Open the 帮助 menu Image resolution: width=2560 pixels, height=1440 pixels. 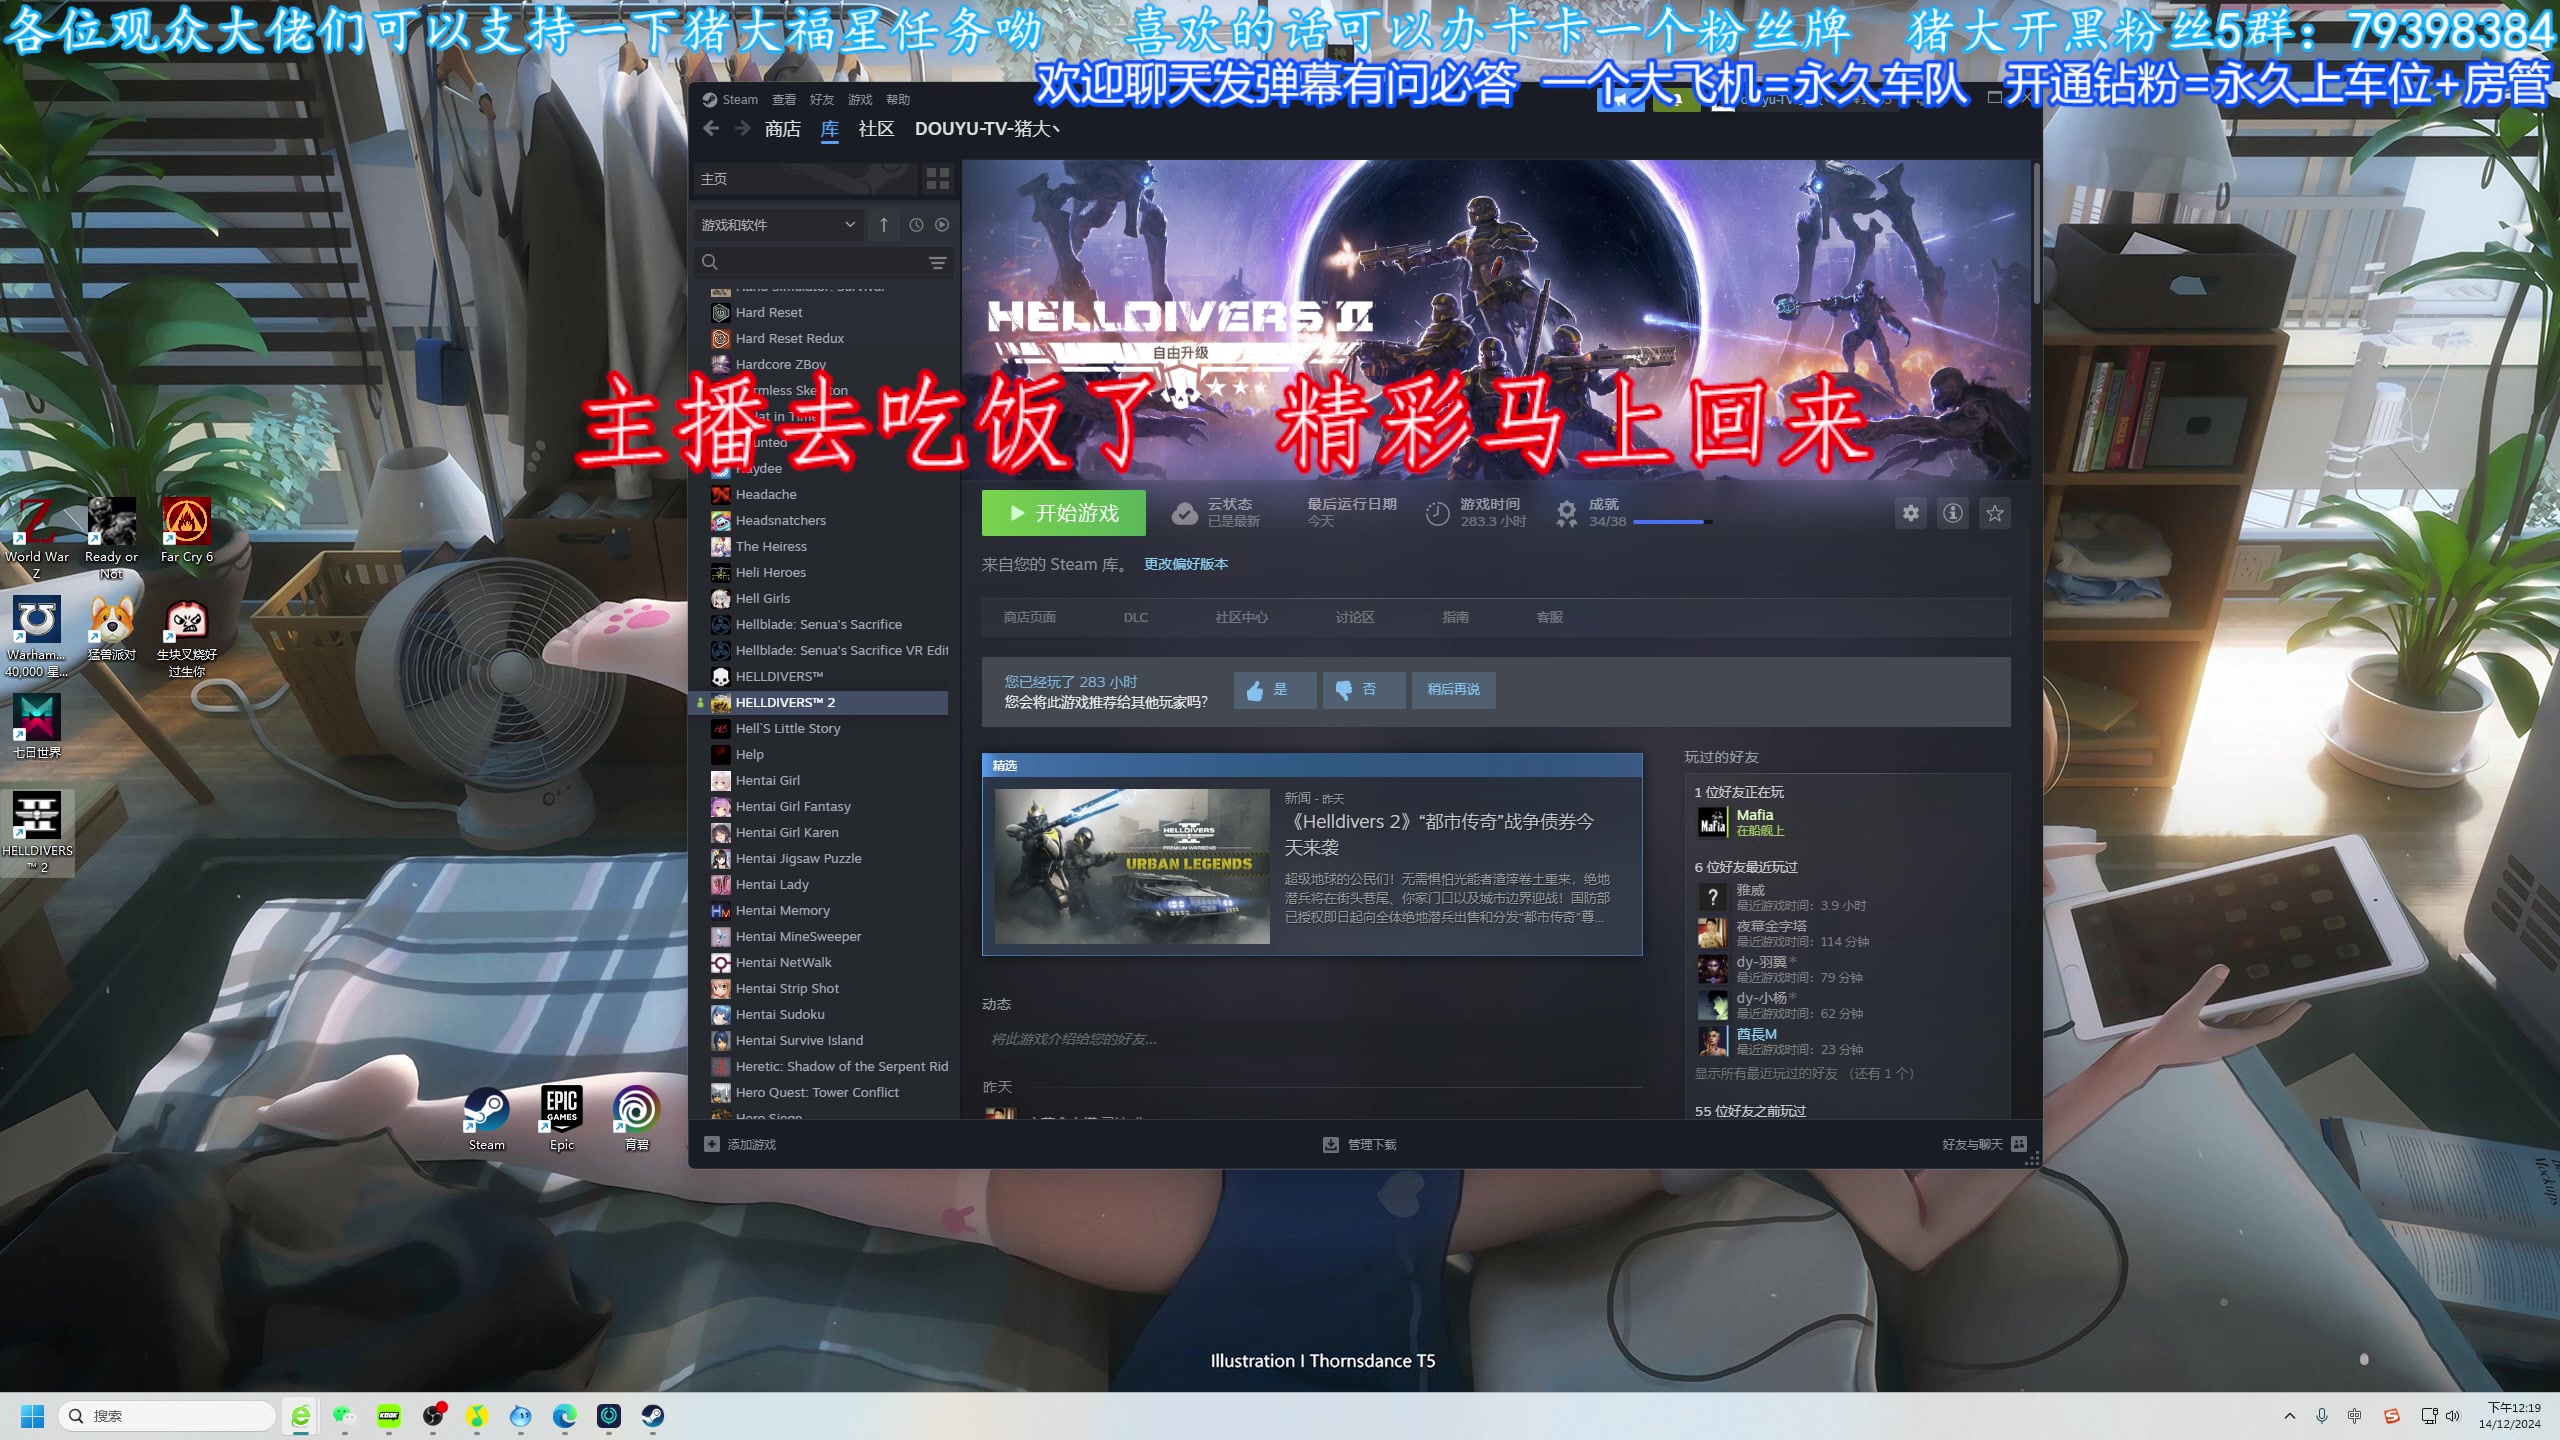898,99
